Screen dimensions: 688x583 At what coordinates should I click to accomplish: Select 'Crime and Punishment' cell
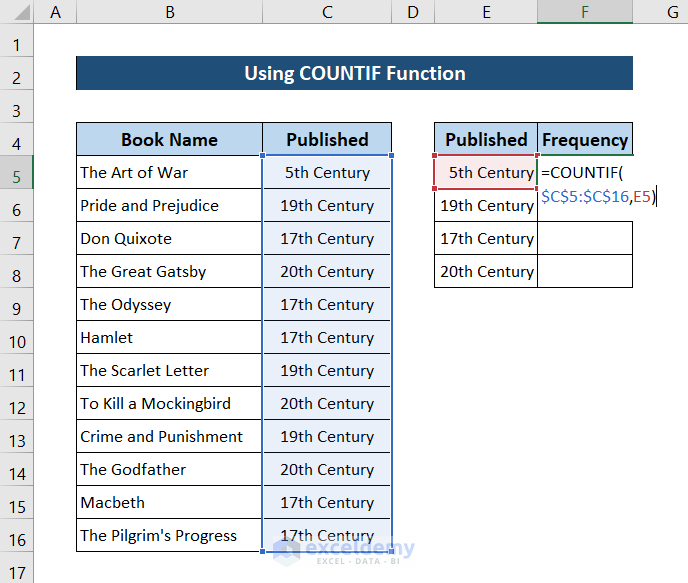pyautogui.click(x=170, y=436)
